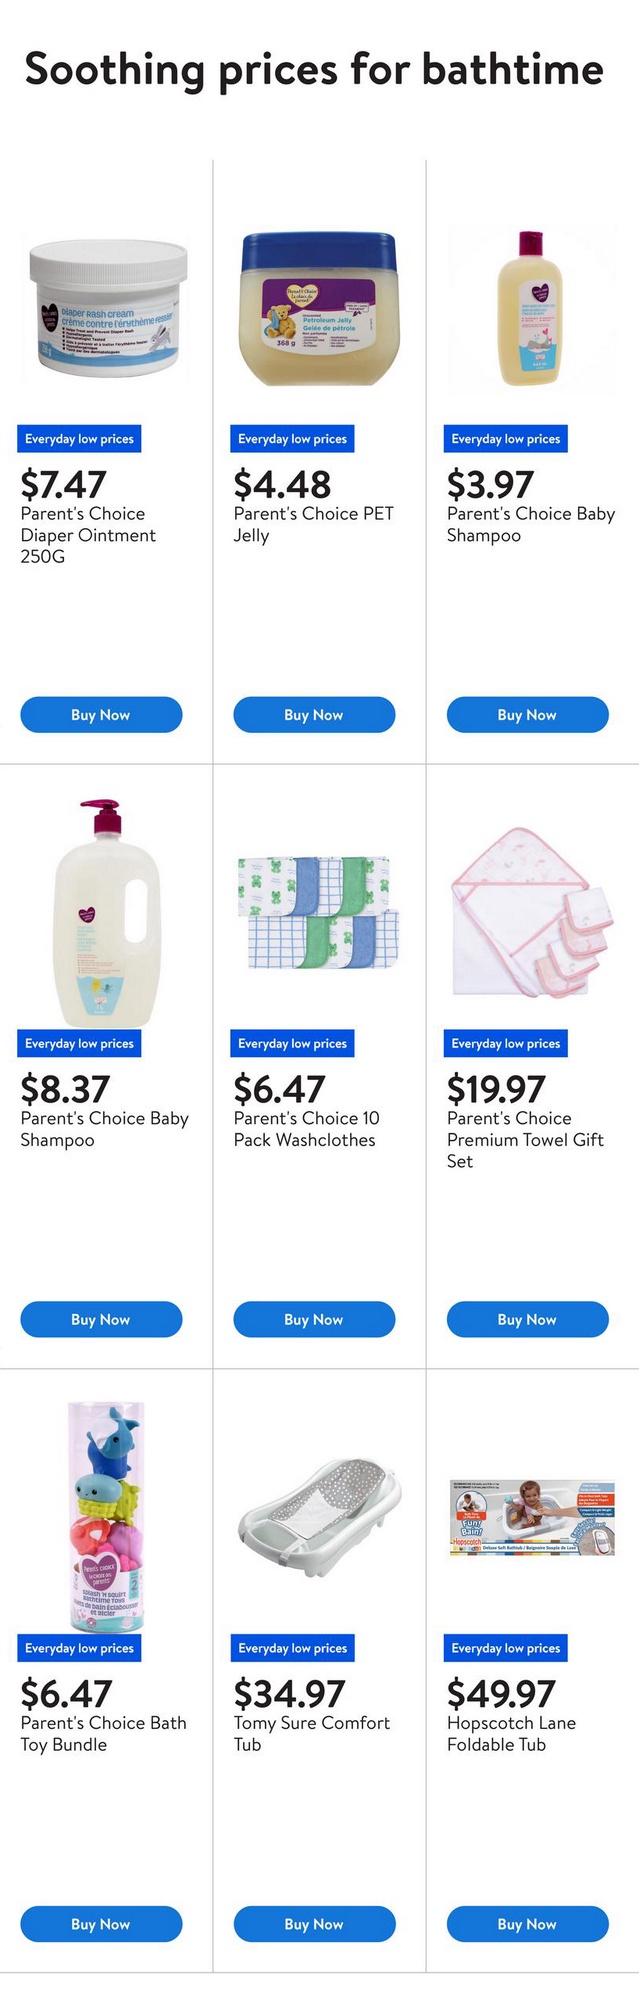Open the Hopscotch Lane Foldable Tub title link
The image size is (639, 2000).
point(511,1733)
